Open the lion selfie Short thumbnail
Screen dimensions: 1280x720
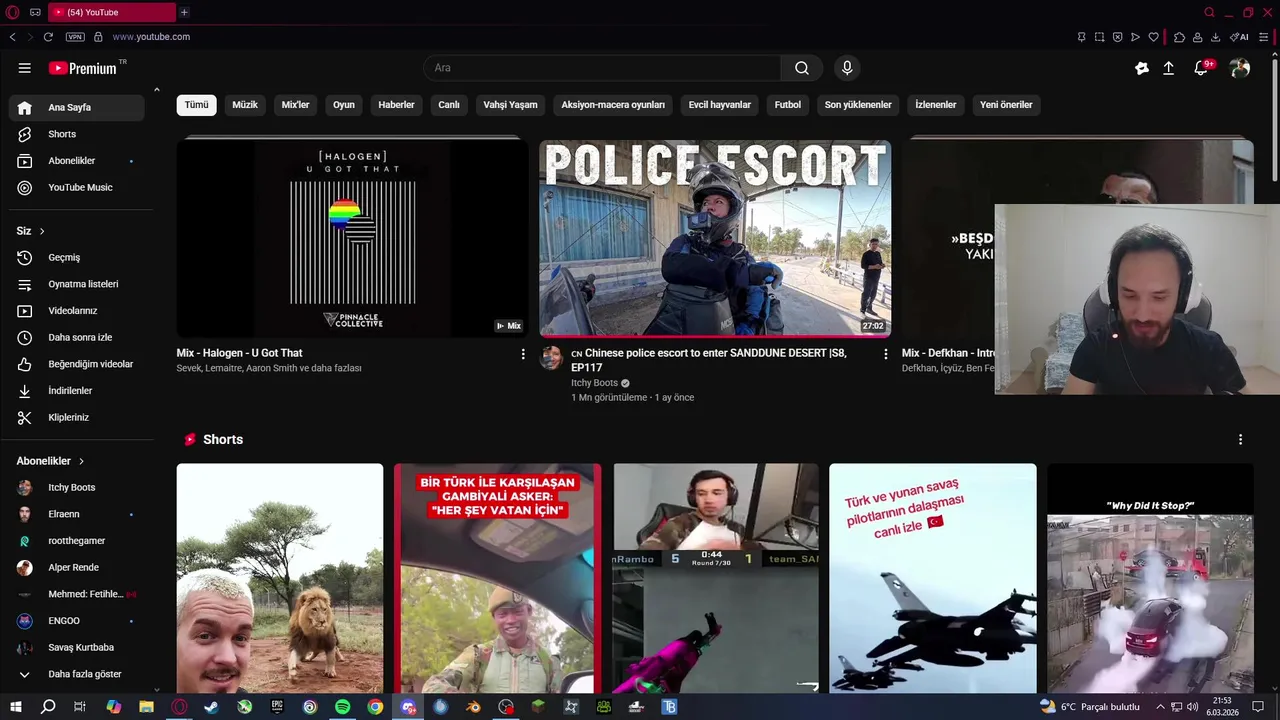[280, 578]
